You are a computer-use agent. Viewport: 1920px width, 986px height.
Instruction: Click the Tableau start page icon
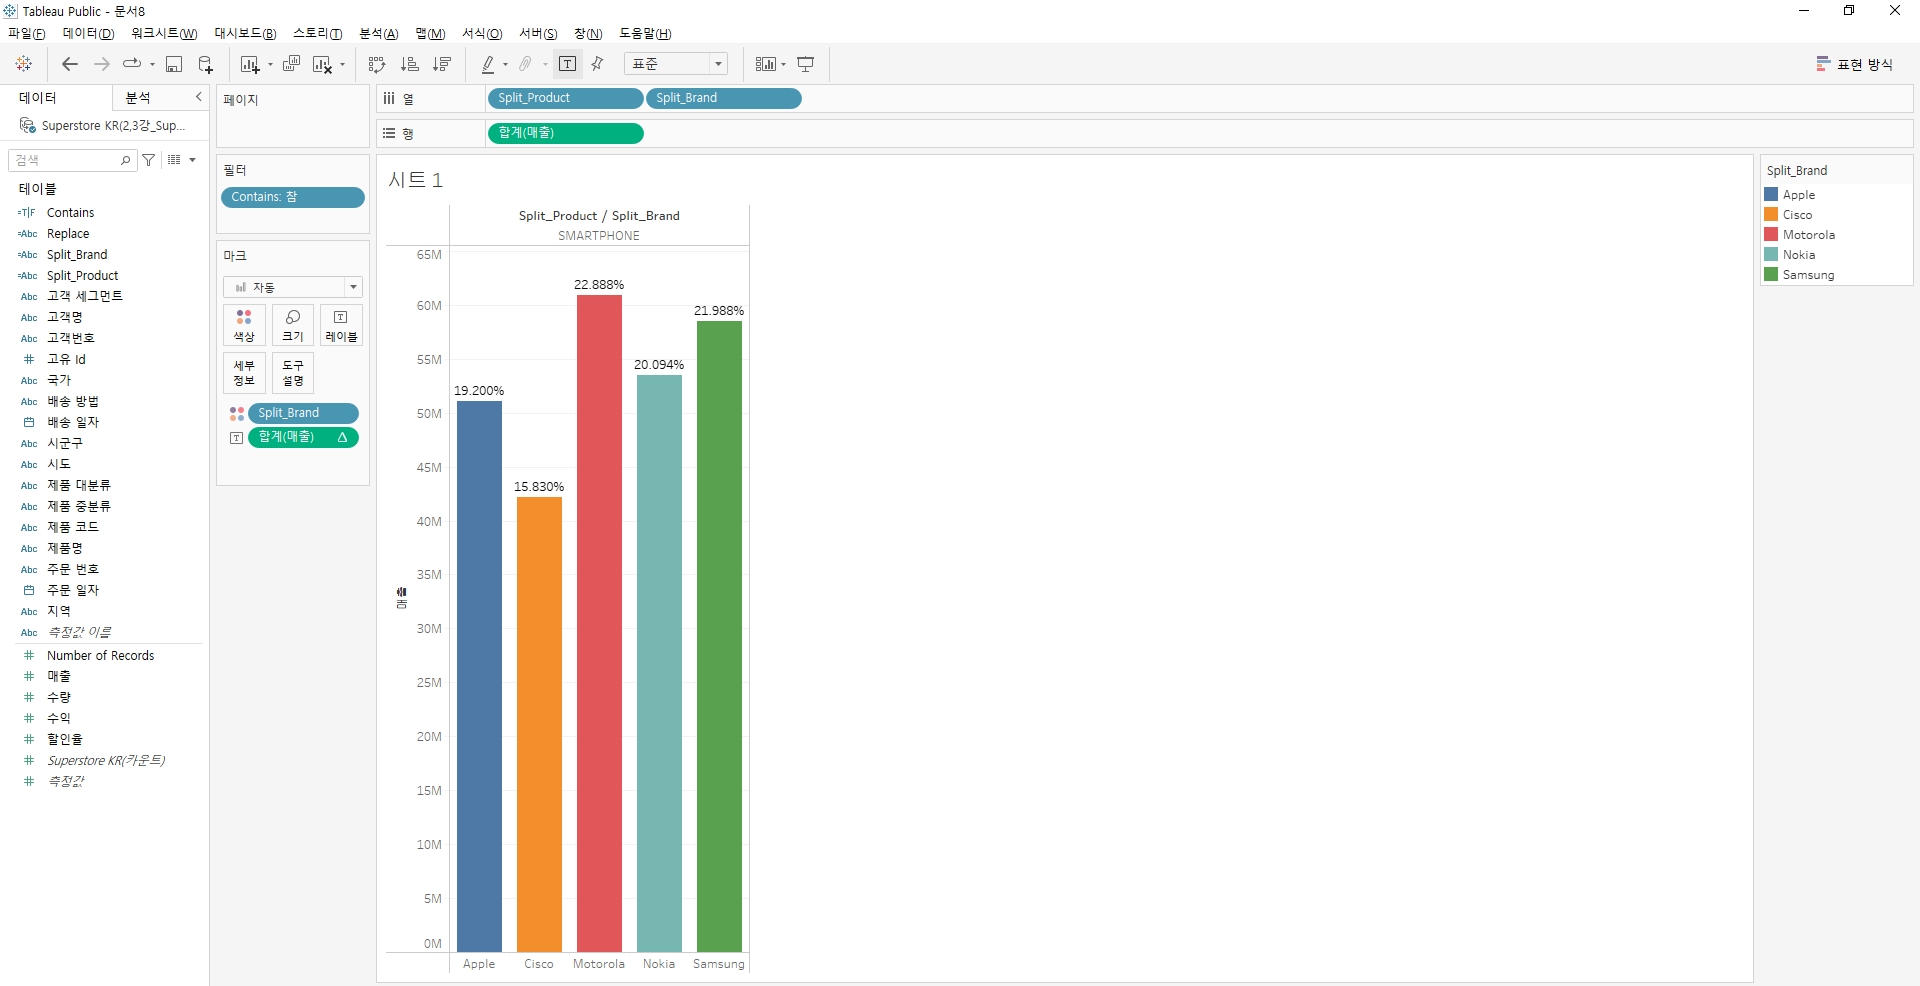[24, 64]
